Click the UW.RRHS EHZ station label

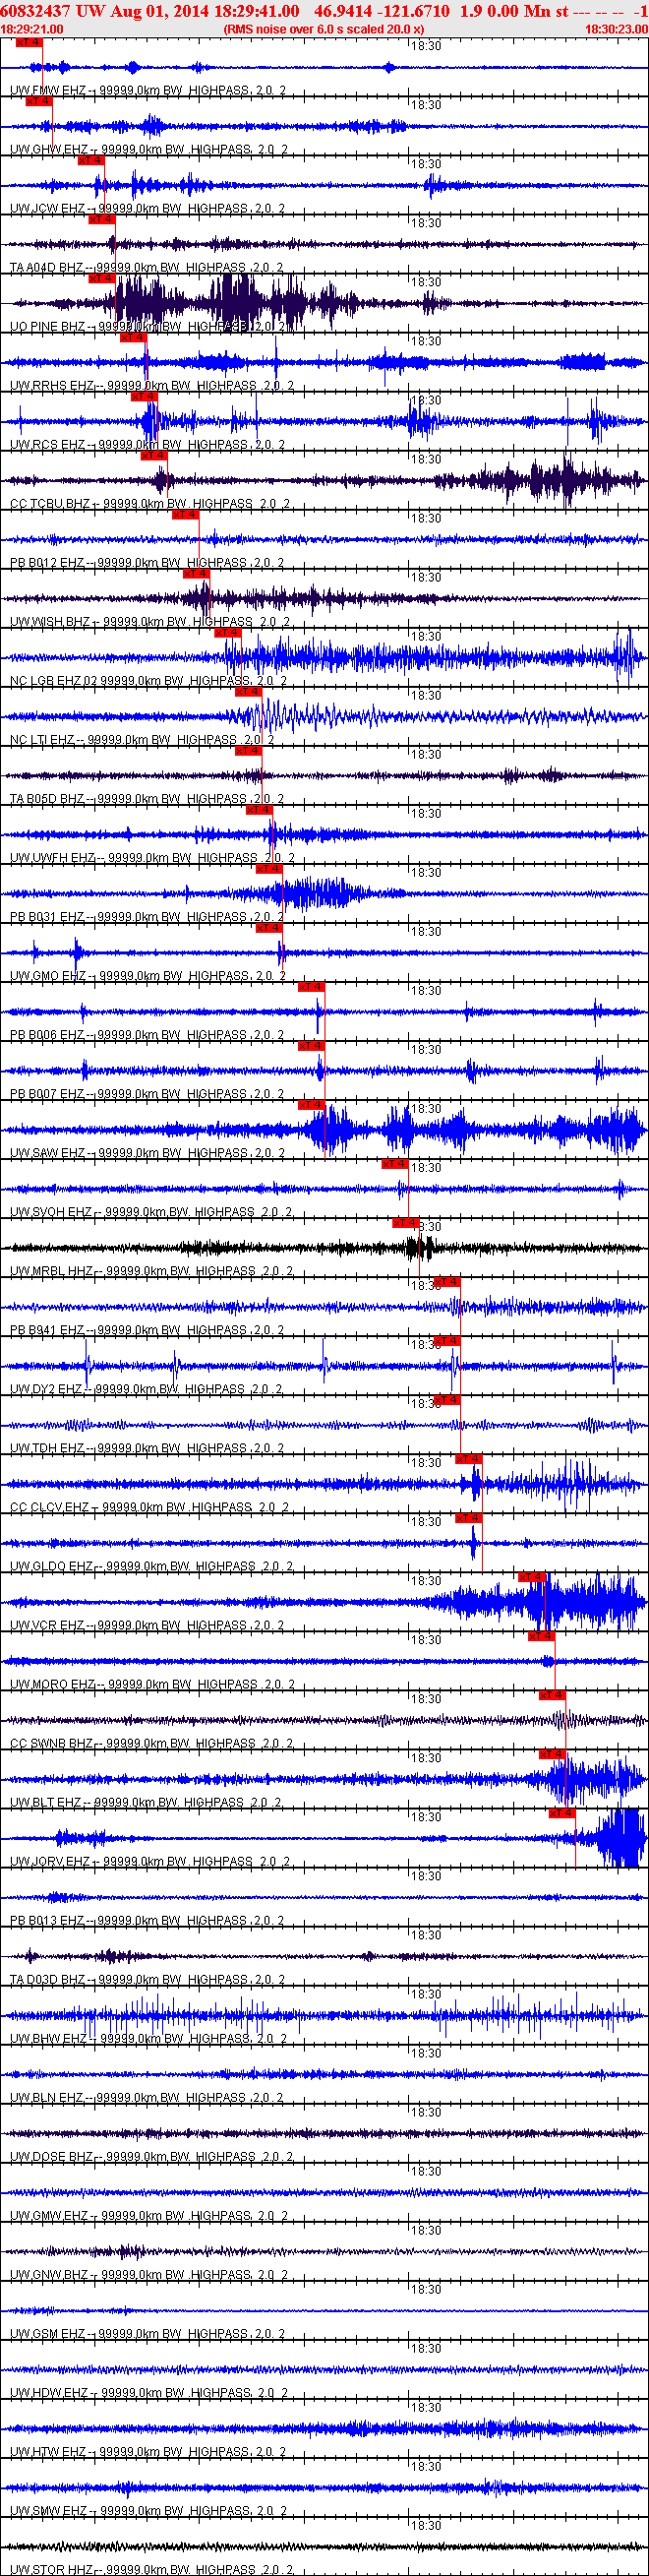click(152, 386)
